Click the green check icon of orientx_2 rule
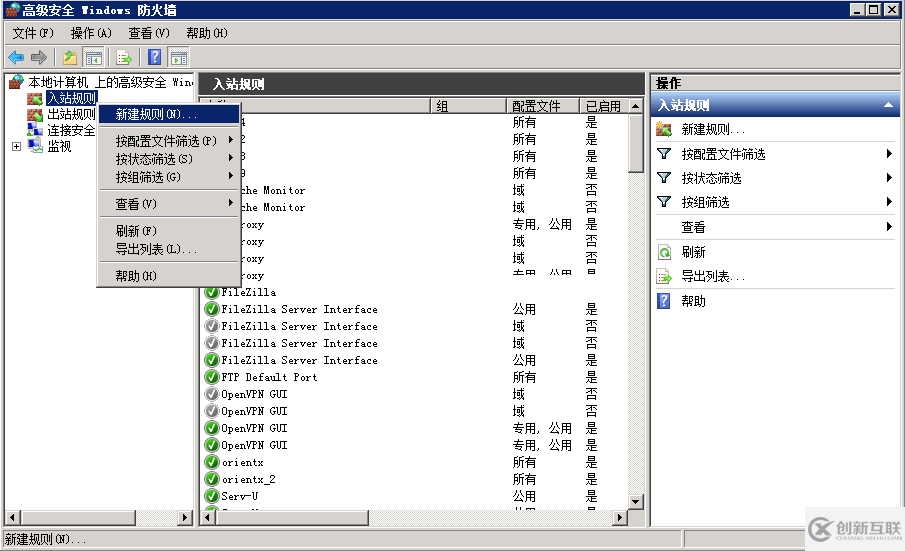Screen dimensions: 905x551 click(212, 479)
